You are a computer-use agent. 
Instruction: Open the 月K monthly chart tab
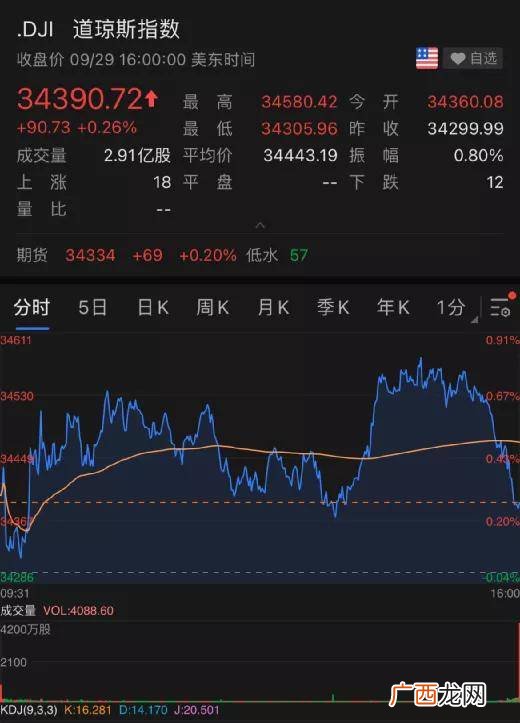tap(273, 307)
